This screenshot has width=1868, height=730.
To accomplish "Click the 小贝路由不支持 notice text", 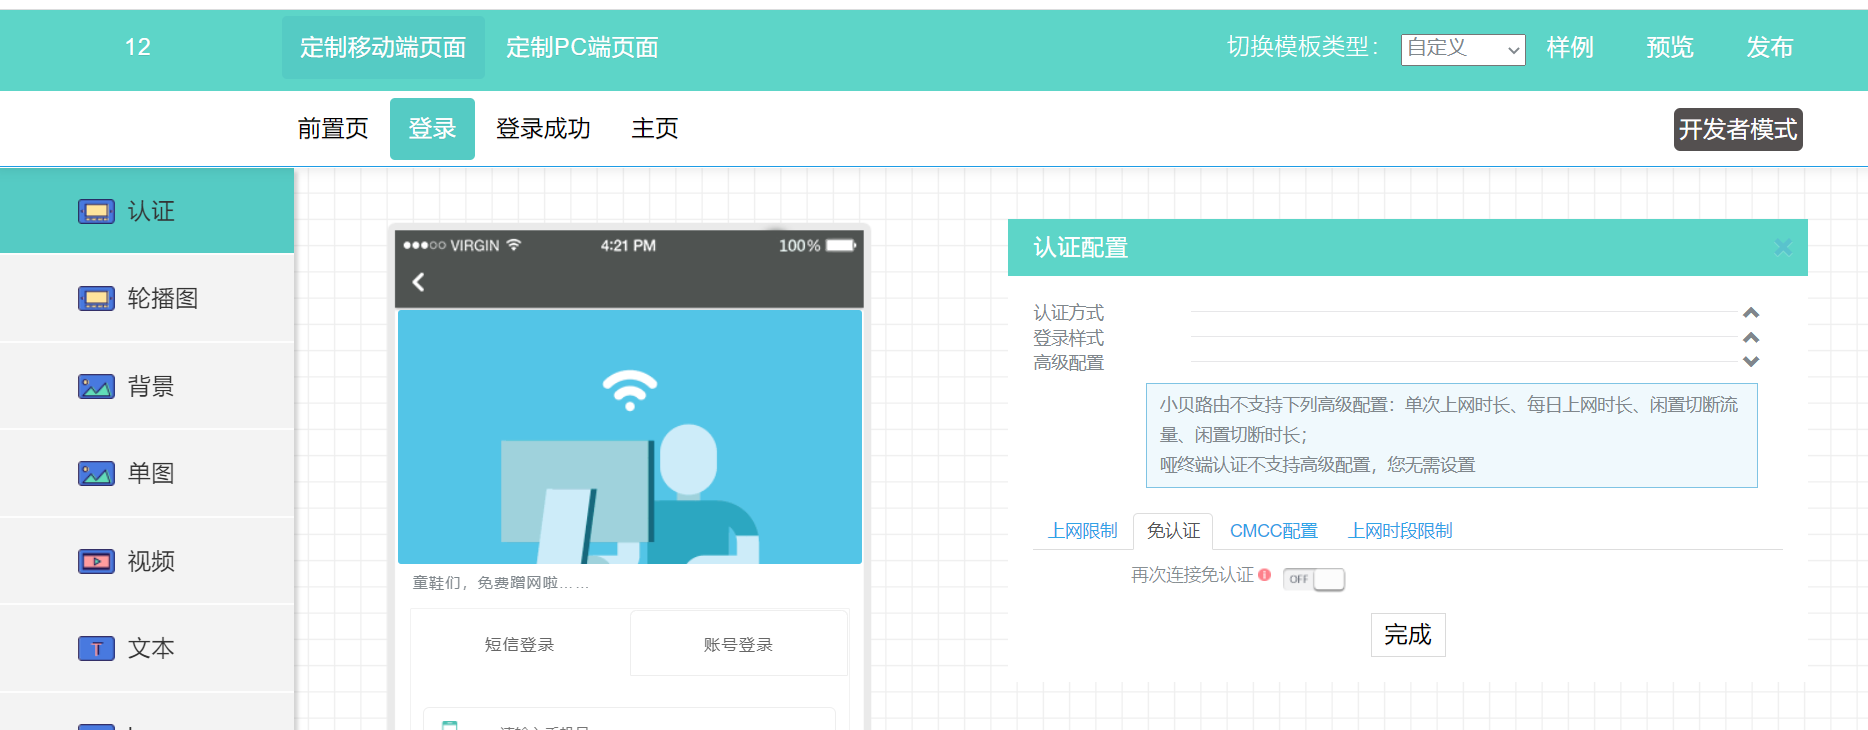I will coord(1452,435).
